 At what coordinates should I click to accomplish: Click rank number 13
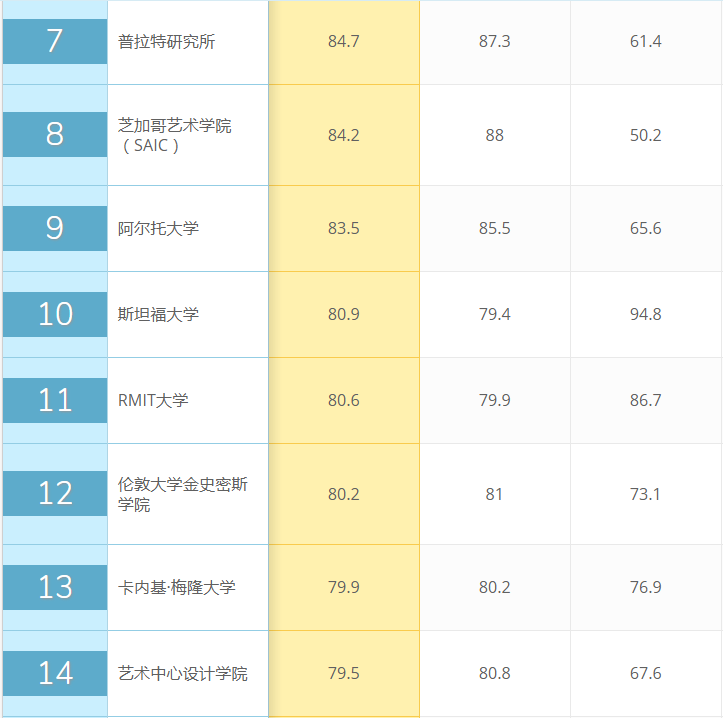click(55, 587)
